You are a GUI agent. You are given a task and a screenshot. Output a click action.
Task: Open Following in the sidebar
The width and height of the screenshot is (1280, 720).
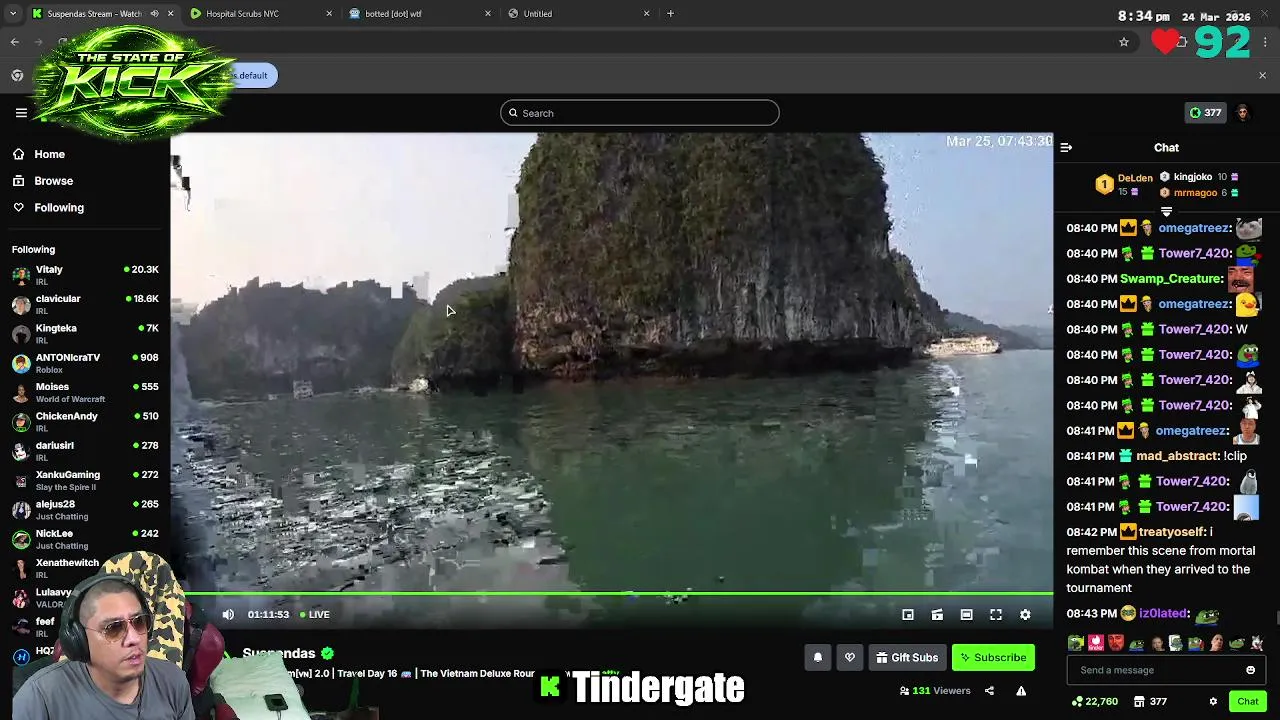(49, 208)
